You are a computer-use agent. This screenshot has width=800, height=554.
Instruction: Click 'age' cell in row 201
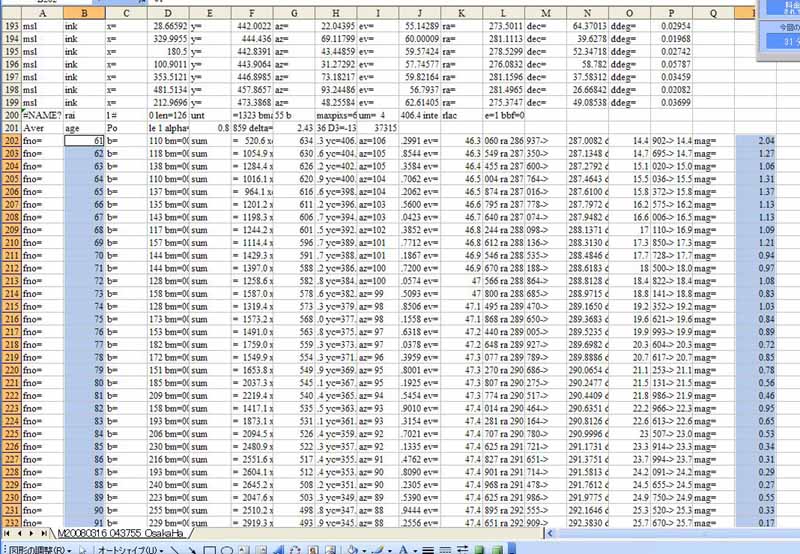coord(84,128)
